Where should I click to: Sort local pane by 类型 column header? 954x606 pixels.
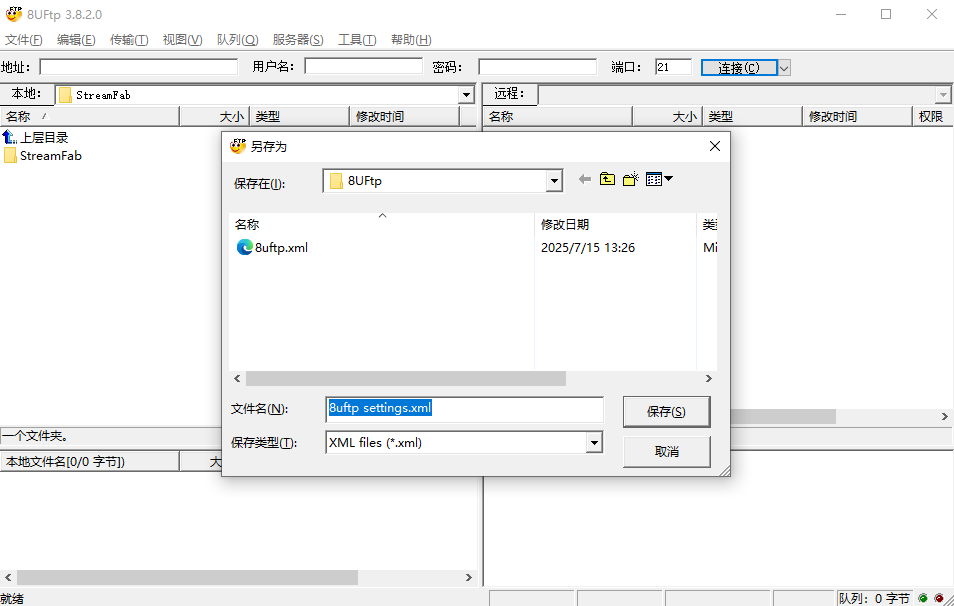[299, 116]
